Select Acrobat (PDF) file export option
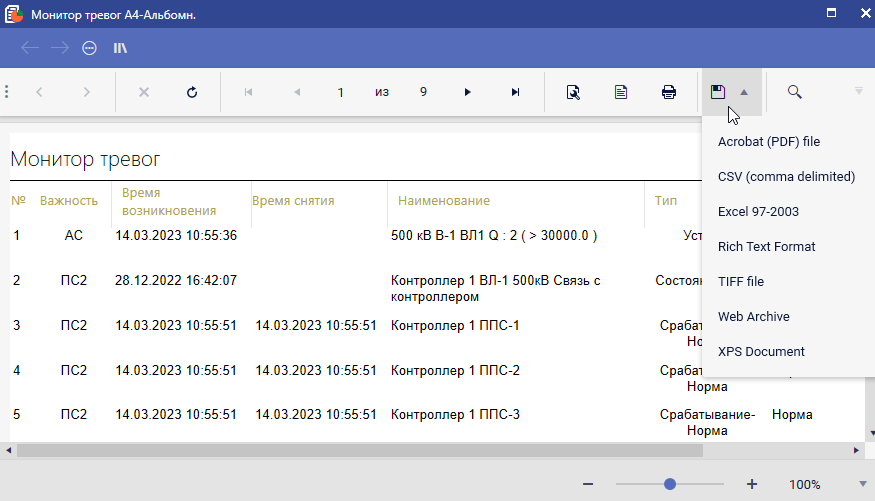Image resolution: width=875 pixels, height=501 pixels. pyautogui.click(x=768, y=142)
